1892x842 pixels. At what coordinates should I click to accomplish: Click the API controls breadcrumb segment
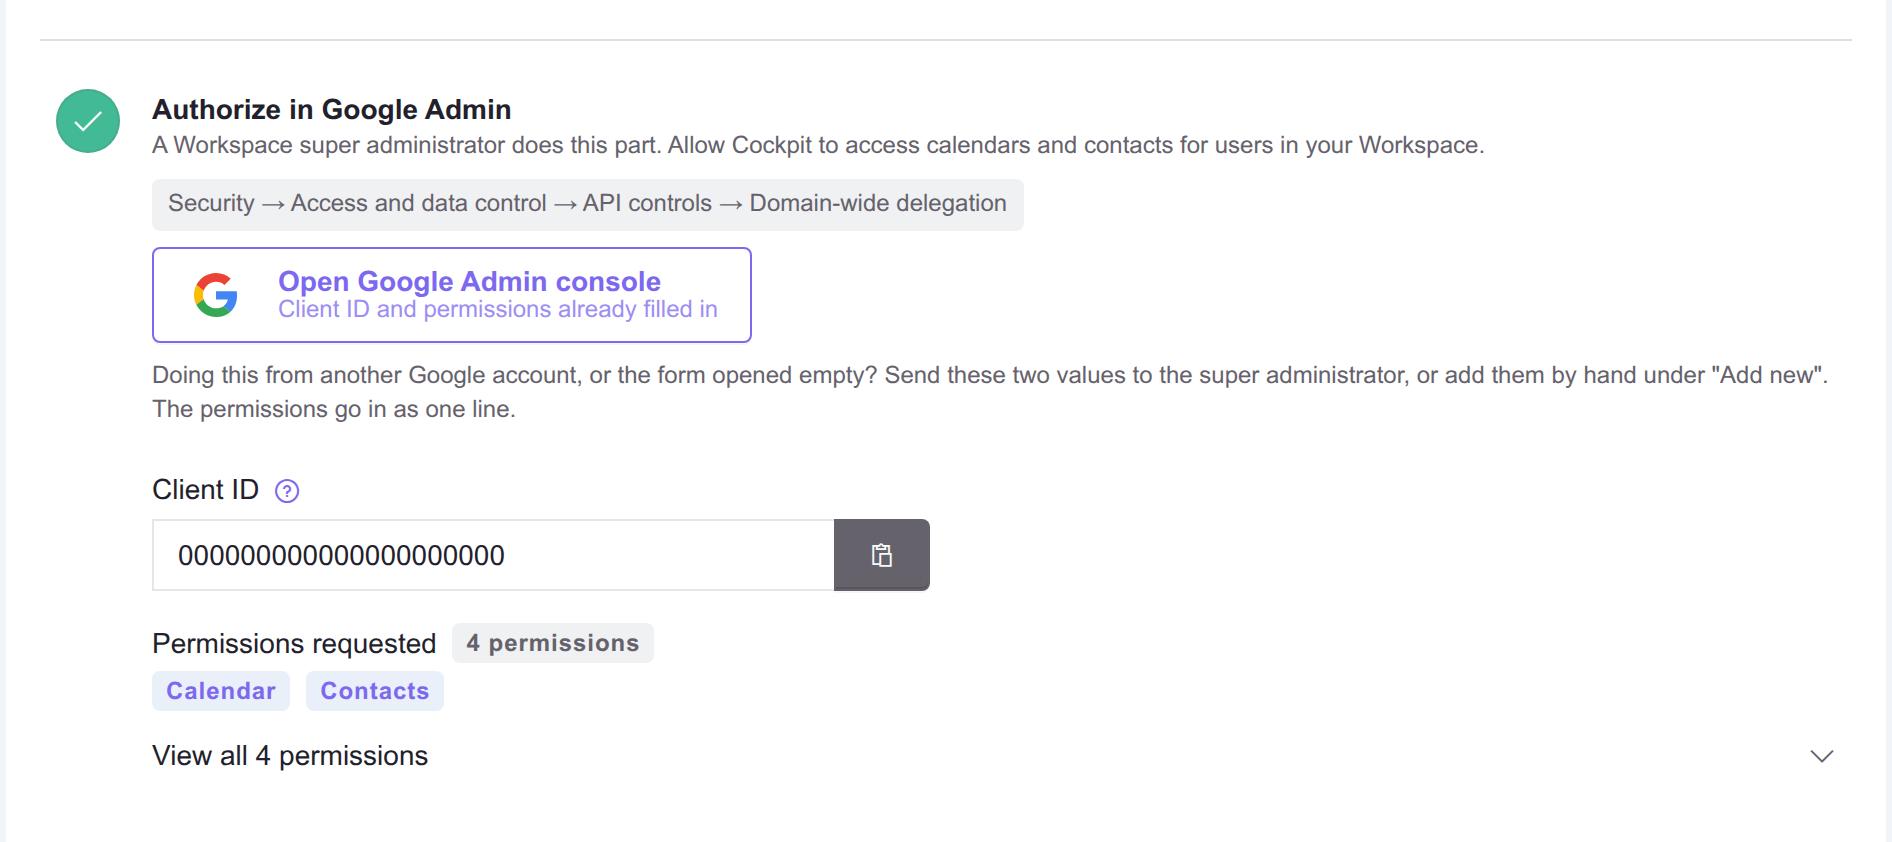click(x=647, y=203)
